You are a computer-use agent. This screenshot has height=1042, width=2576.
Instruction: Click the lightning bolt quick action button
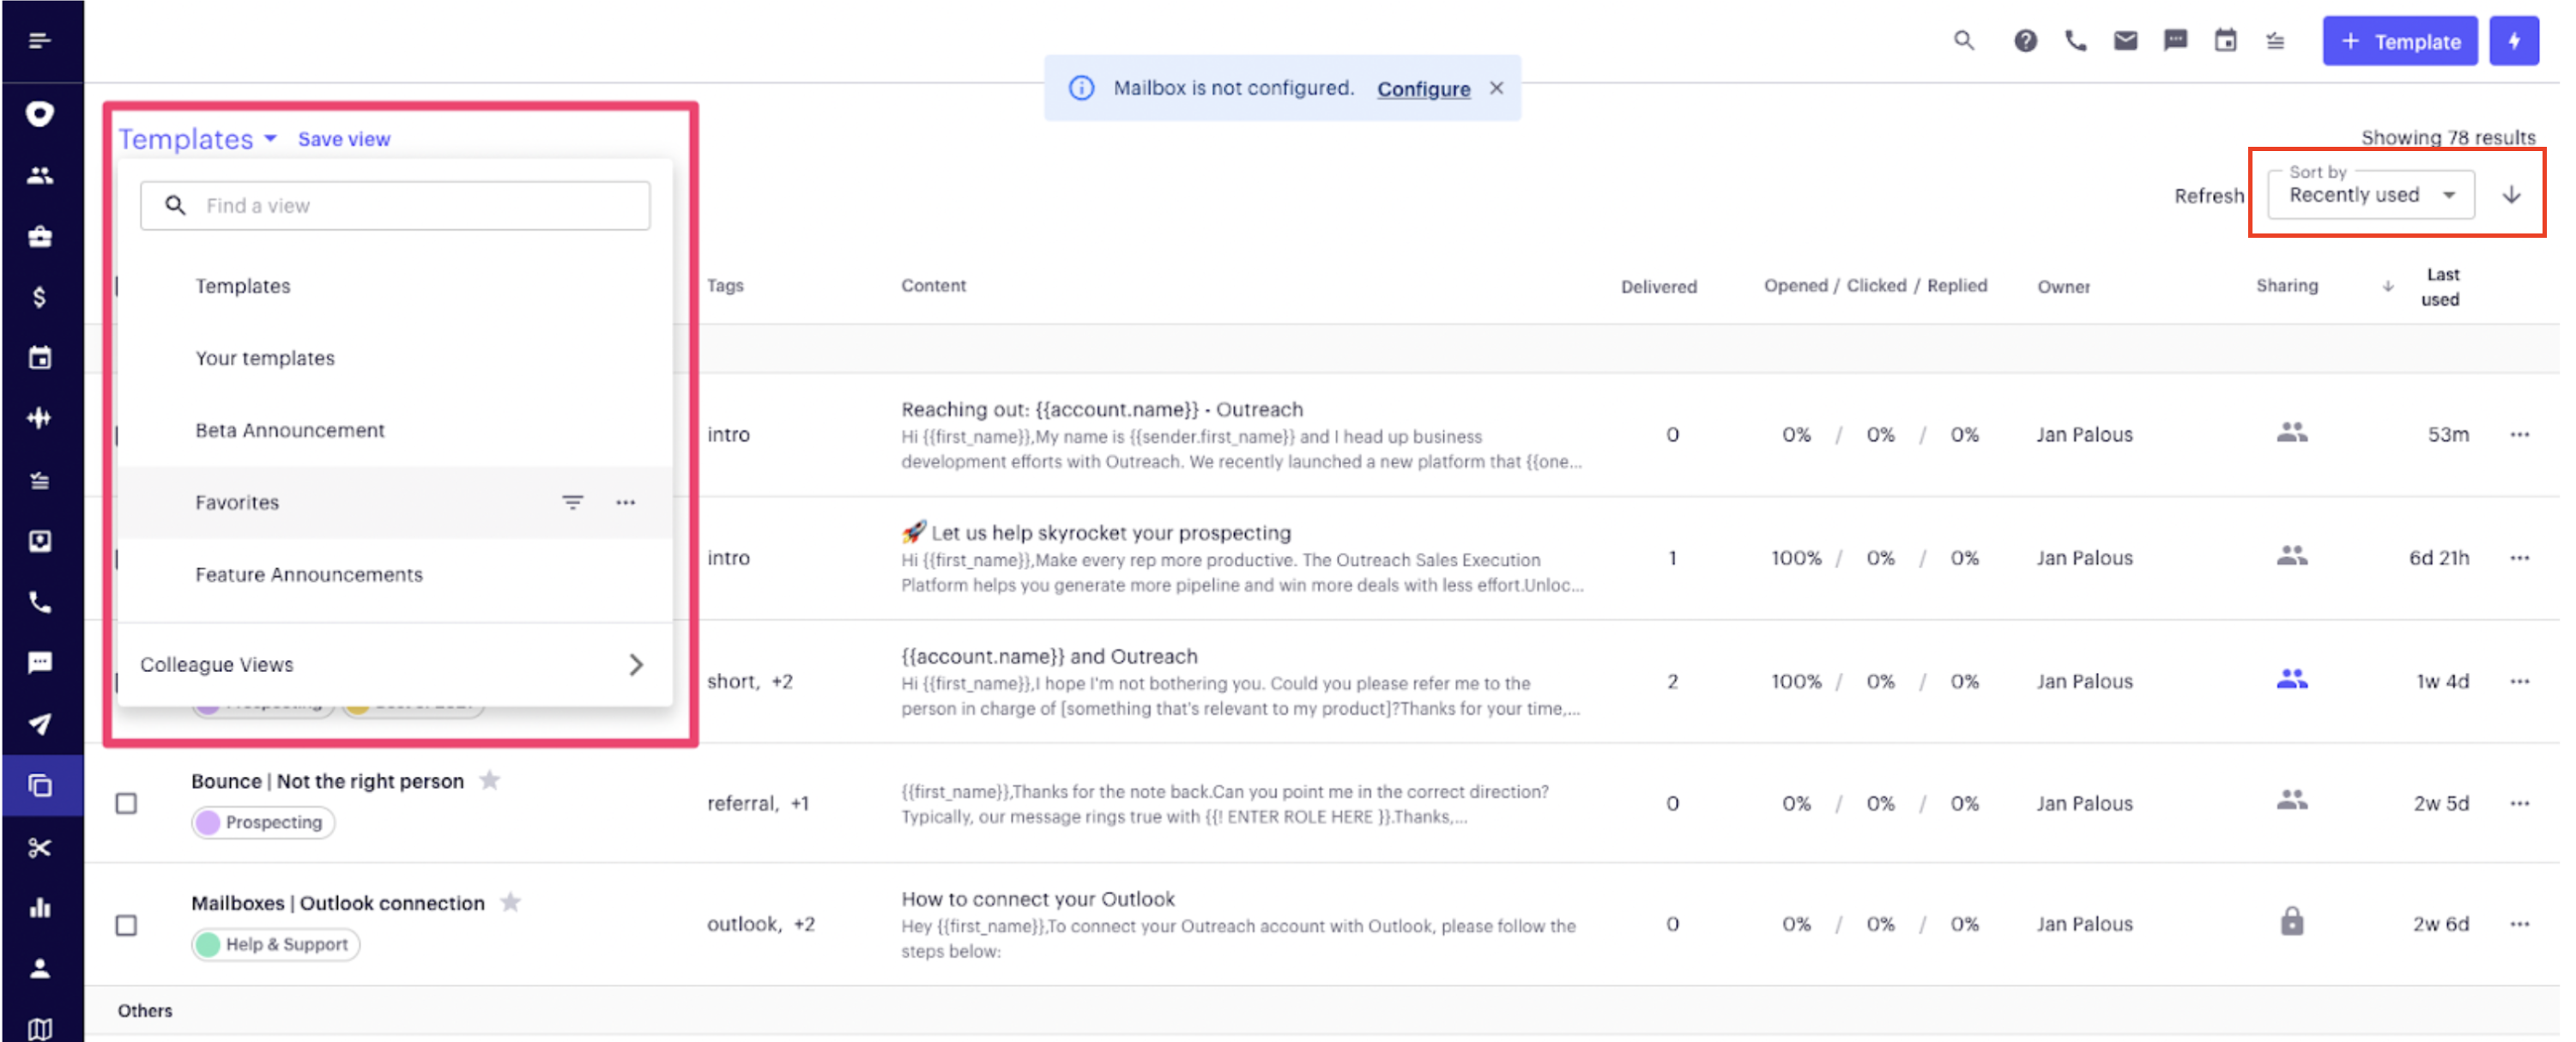click(2513, 41)
